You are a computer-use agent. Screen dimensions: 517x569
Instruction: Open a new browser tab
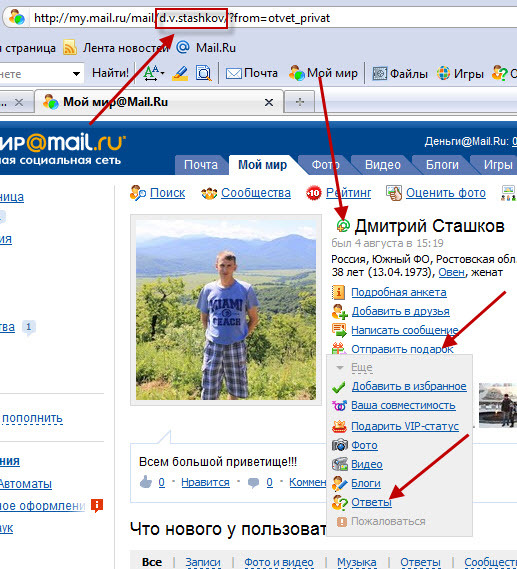point(300,102)
